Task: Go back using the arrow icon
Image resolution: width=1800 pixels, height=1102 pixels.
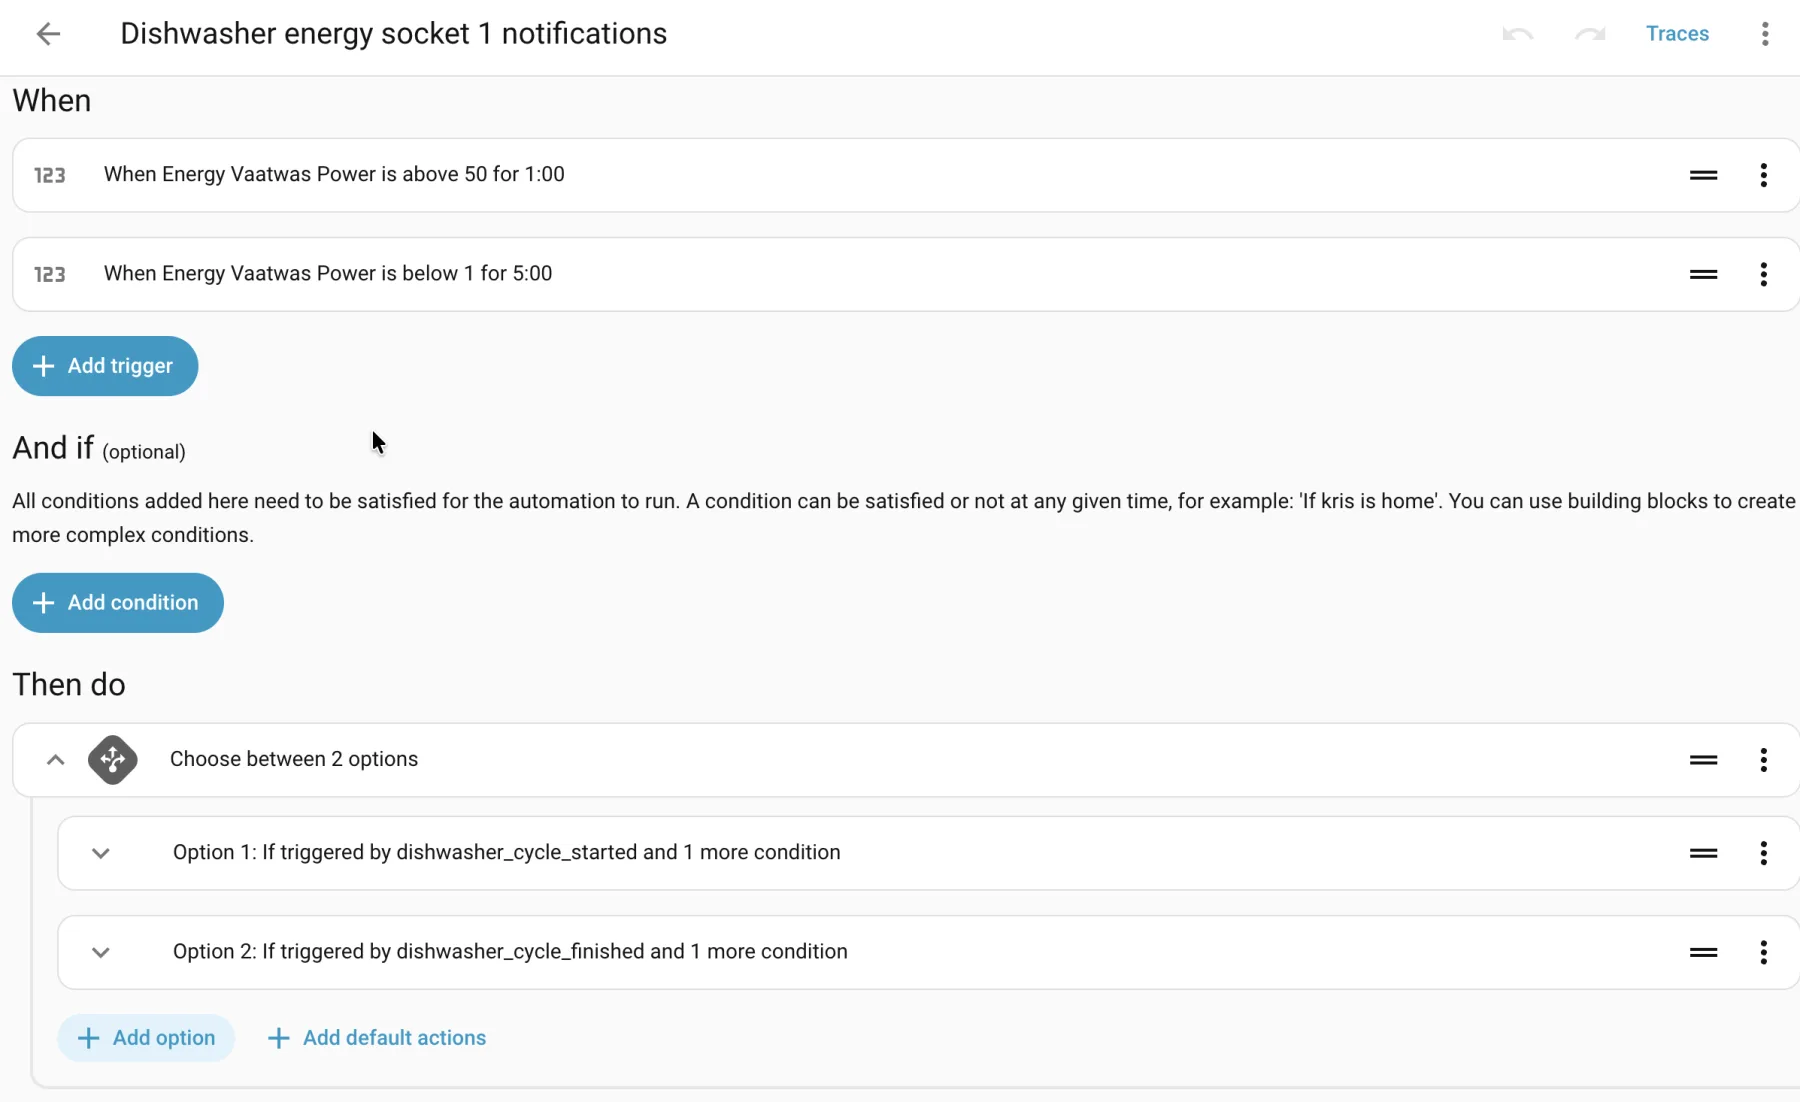Action: pyautogui.click(x=48, y=34)
